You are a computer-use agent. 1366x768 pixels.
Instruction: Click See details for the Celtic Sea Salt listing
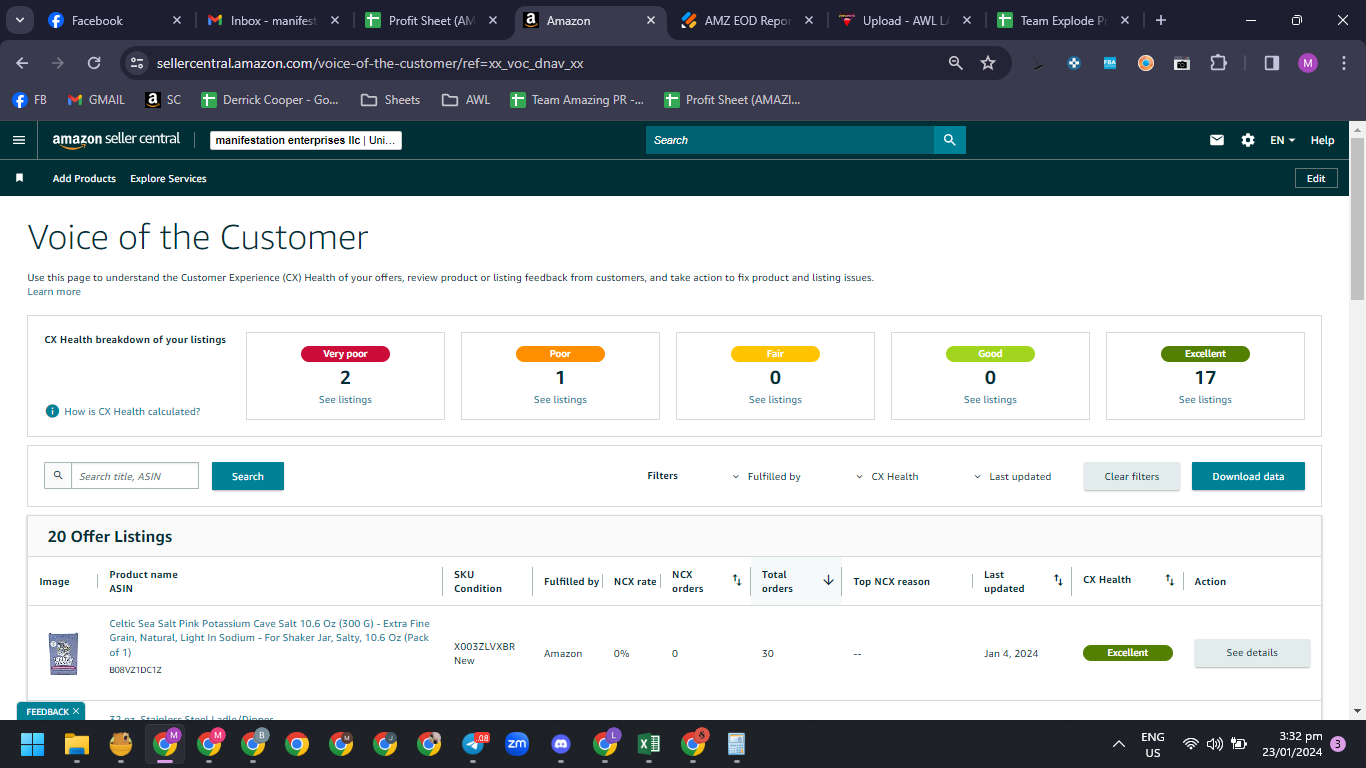click(1252, 653)
